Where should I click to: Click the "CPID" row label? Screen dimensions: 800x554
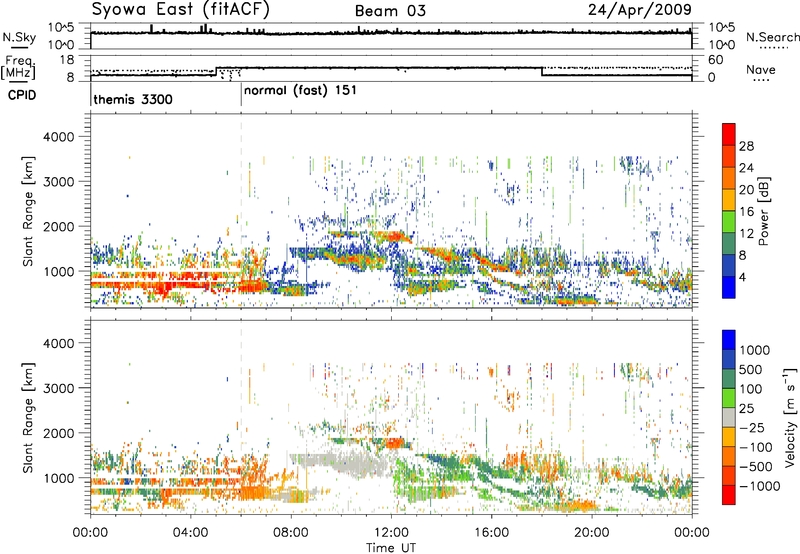(22, 95)
